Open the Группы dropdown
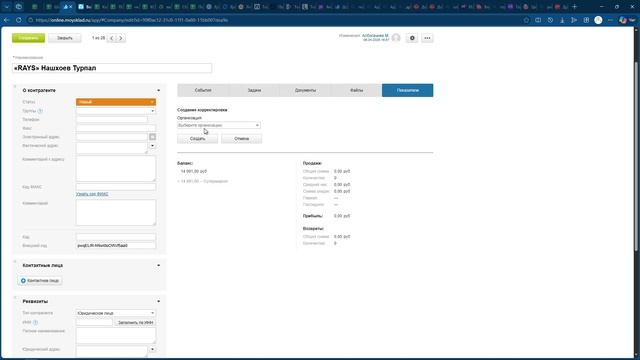Screen dimensions: 640x360 pos(116,111)
